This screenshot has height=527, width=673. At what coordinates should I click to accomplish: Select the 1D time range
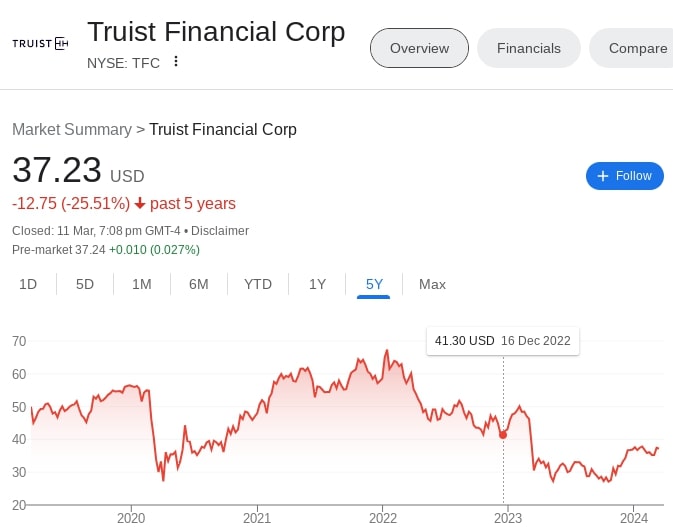tap(28, 284)
